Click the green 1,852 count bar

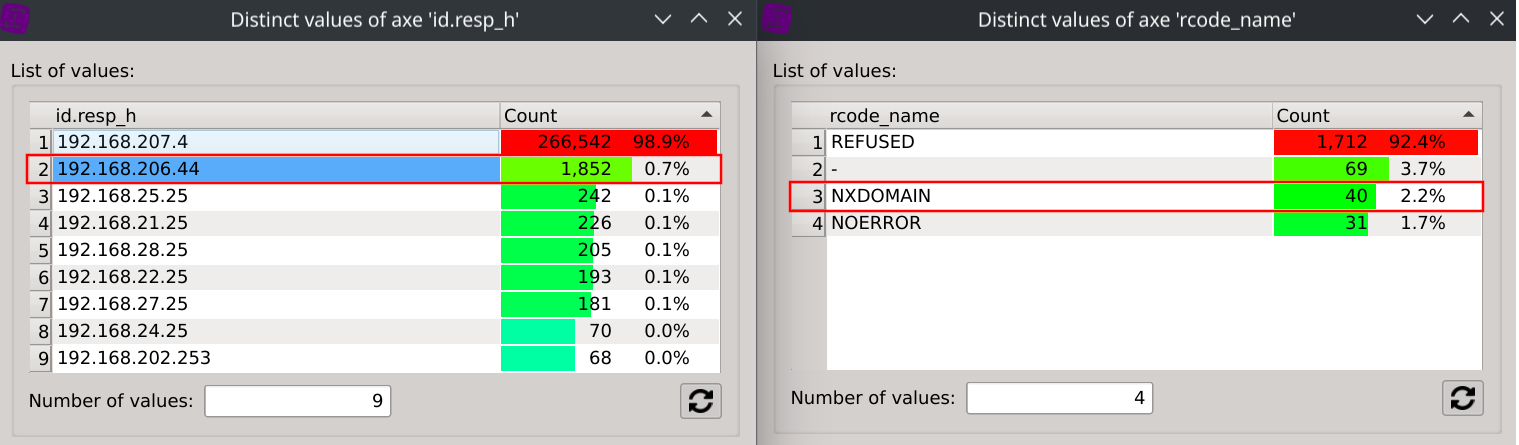(566, 169)
